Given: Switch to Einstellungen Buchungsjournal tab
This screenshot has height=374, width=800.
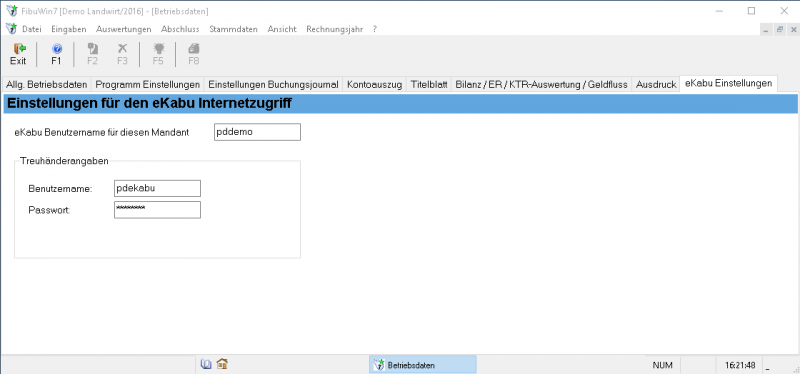Looking at the screenshot, I should (x=273, y=85).
